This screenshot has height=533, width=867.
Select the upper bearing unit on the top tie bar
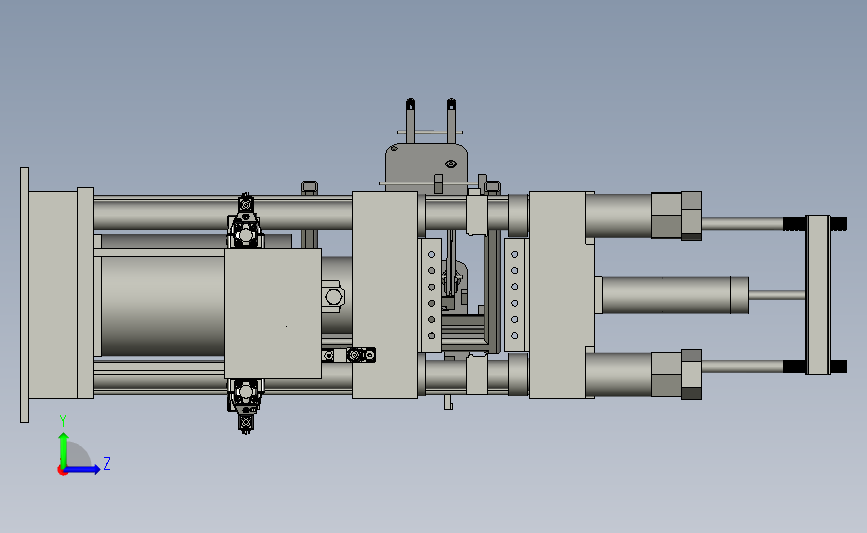coord(246,221)
